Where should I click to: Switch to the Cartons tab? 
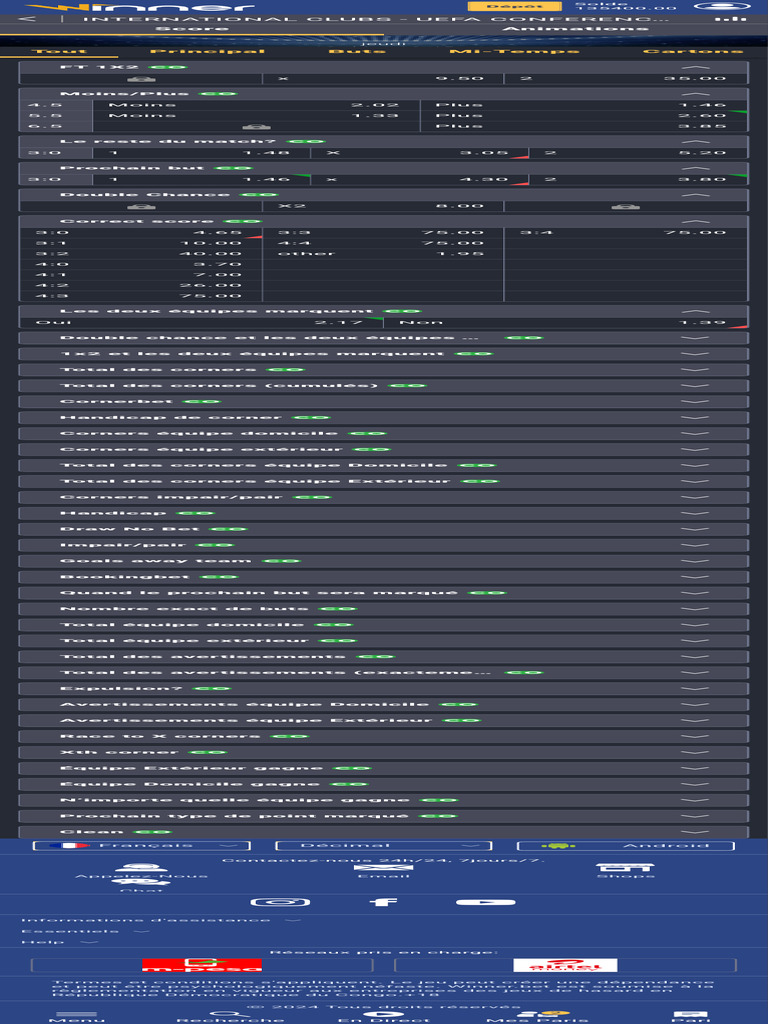[x=693, y=51]
